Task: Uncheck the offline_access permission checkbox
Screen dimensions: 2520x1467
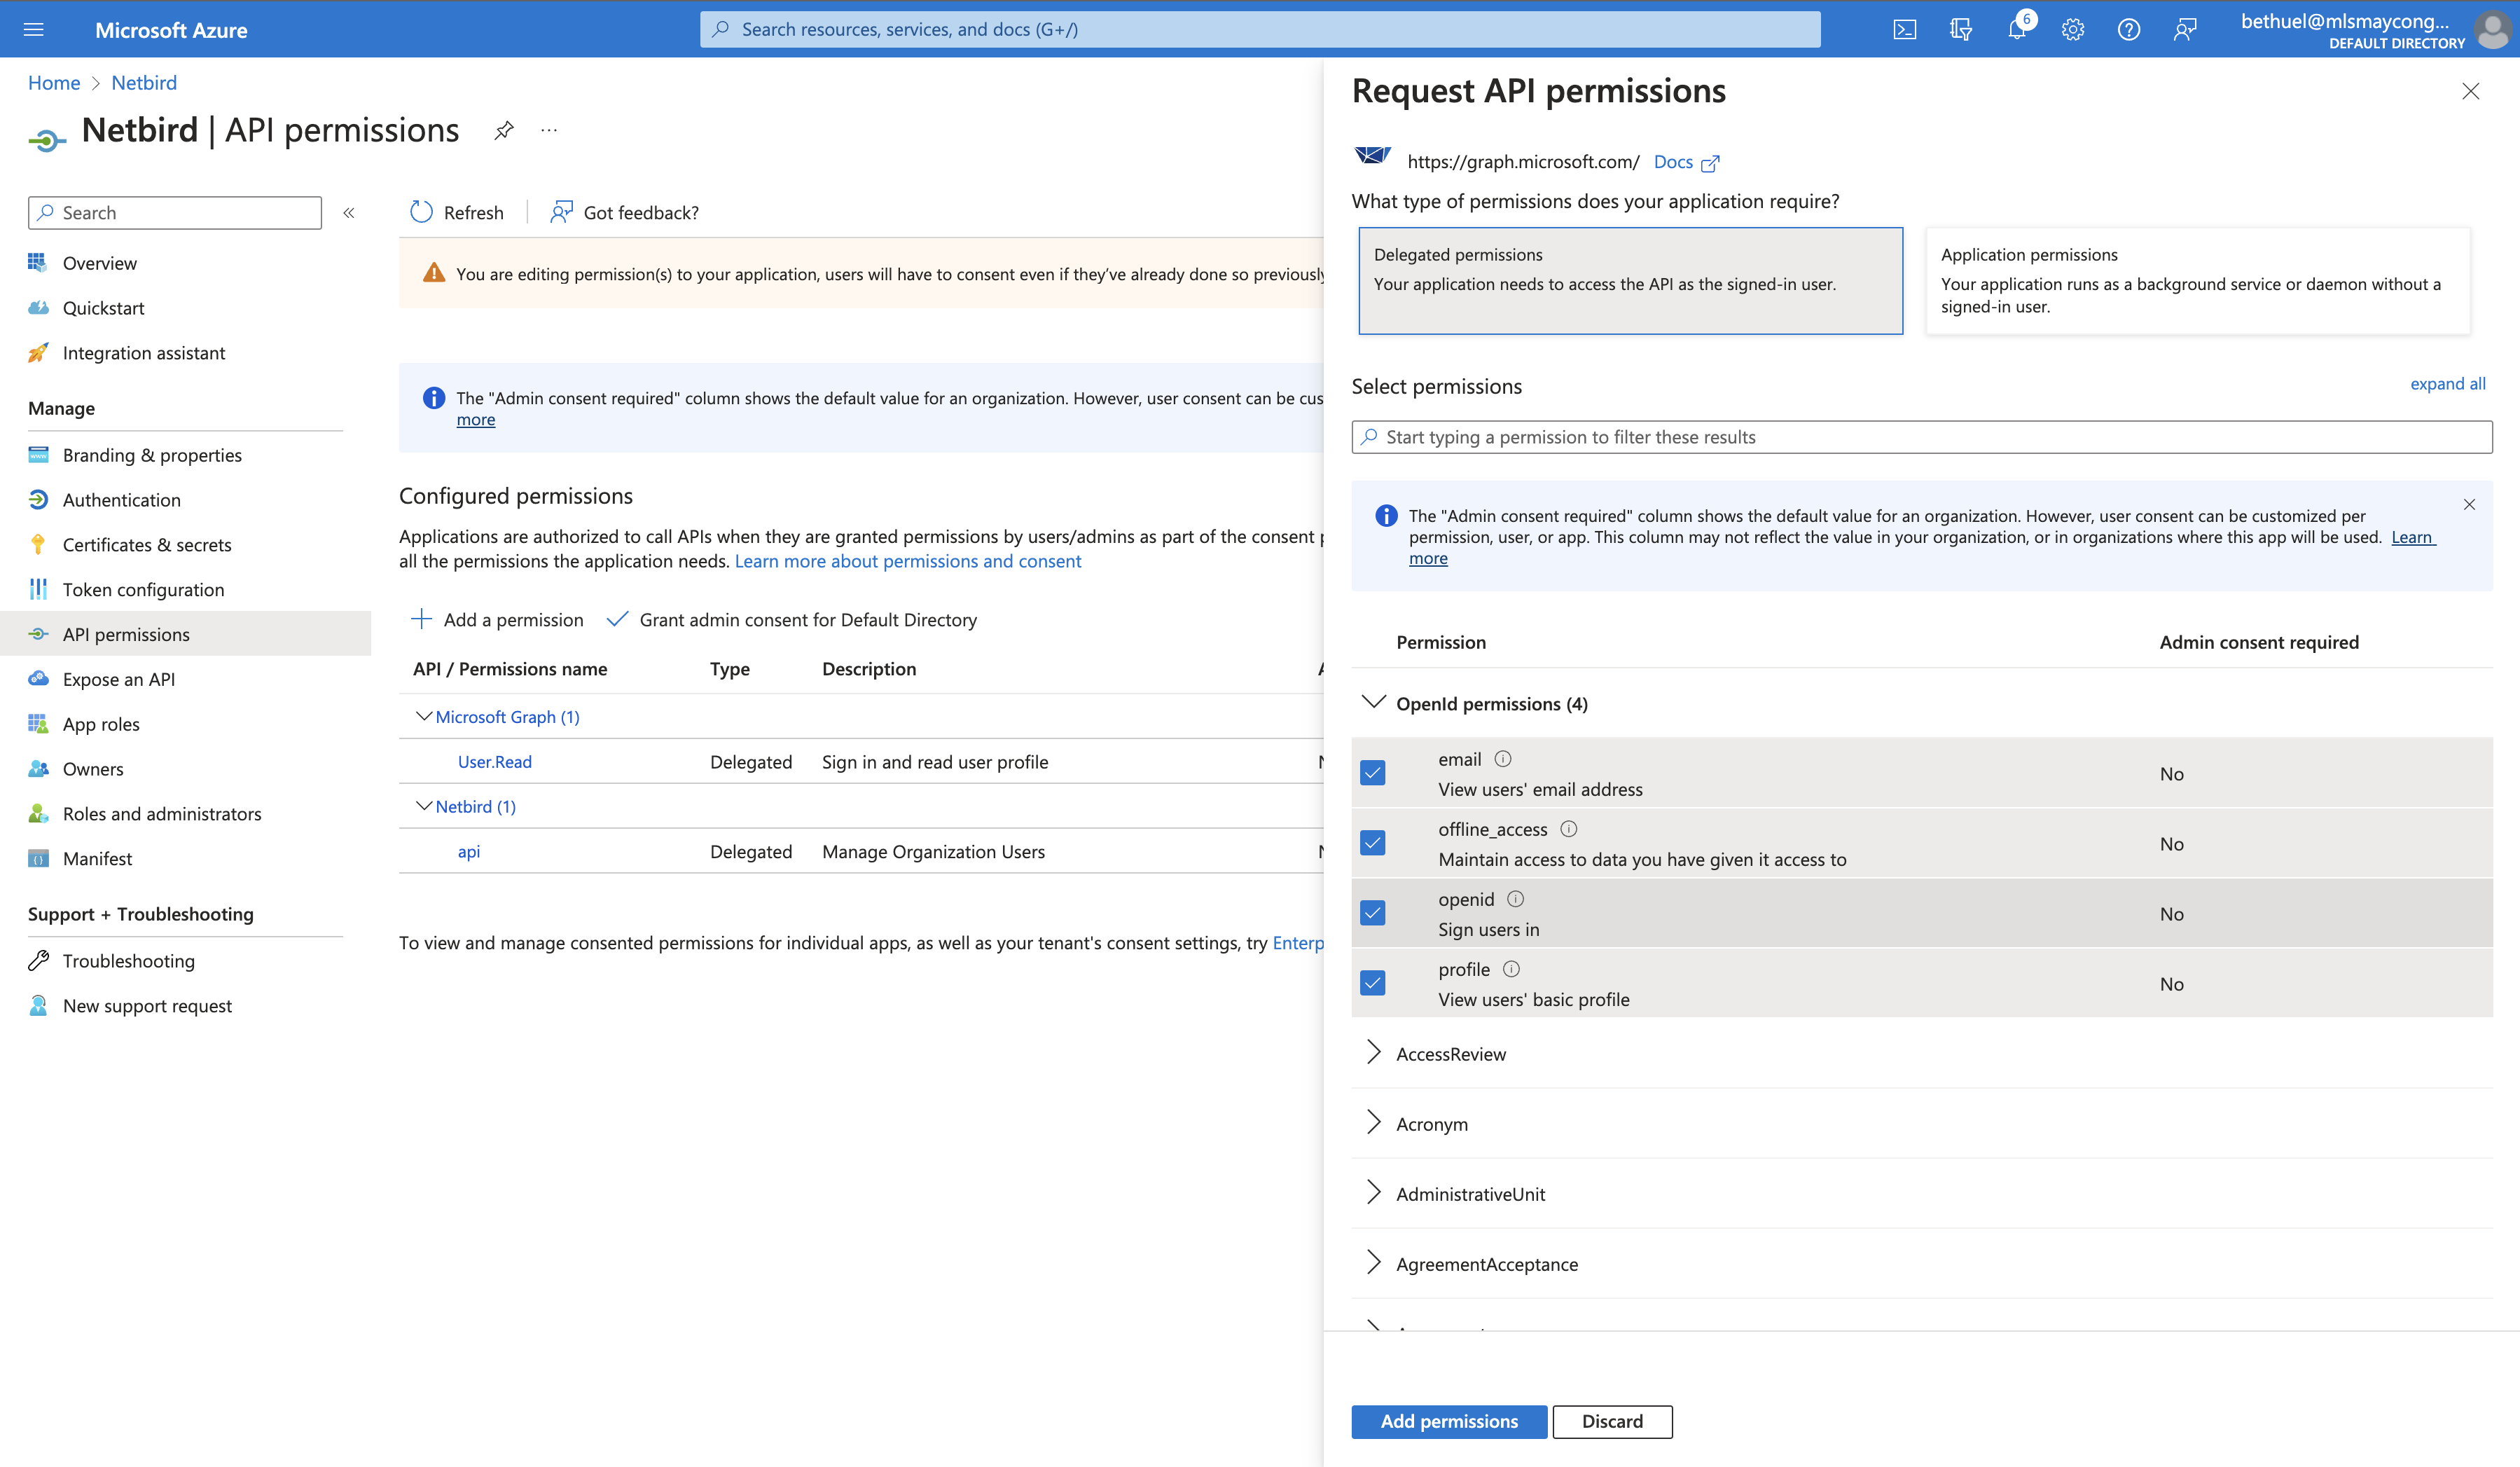Action: (x=1373, y=843)
